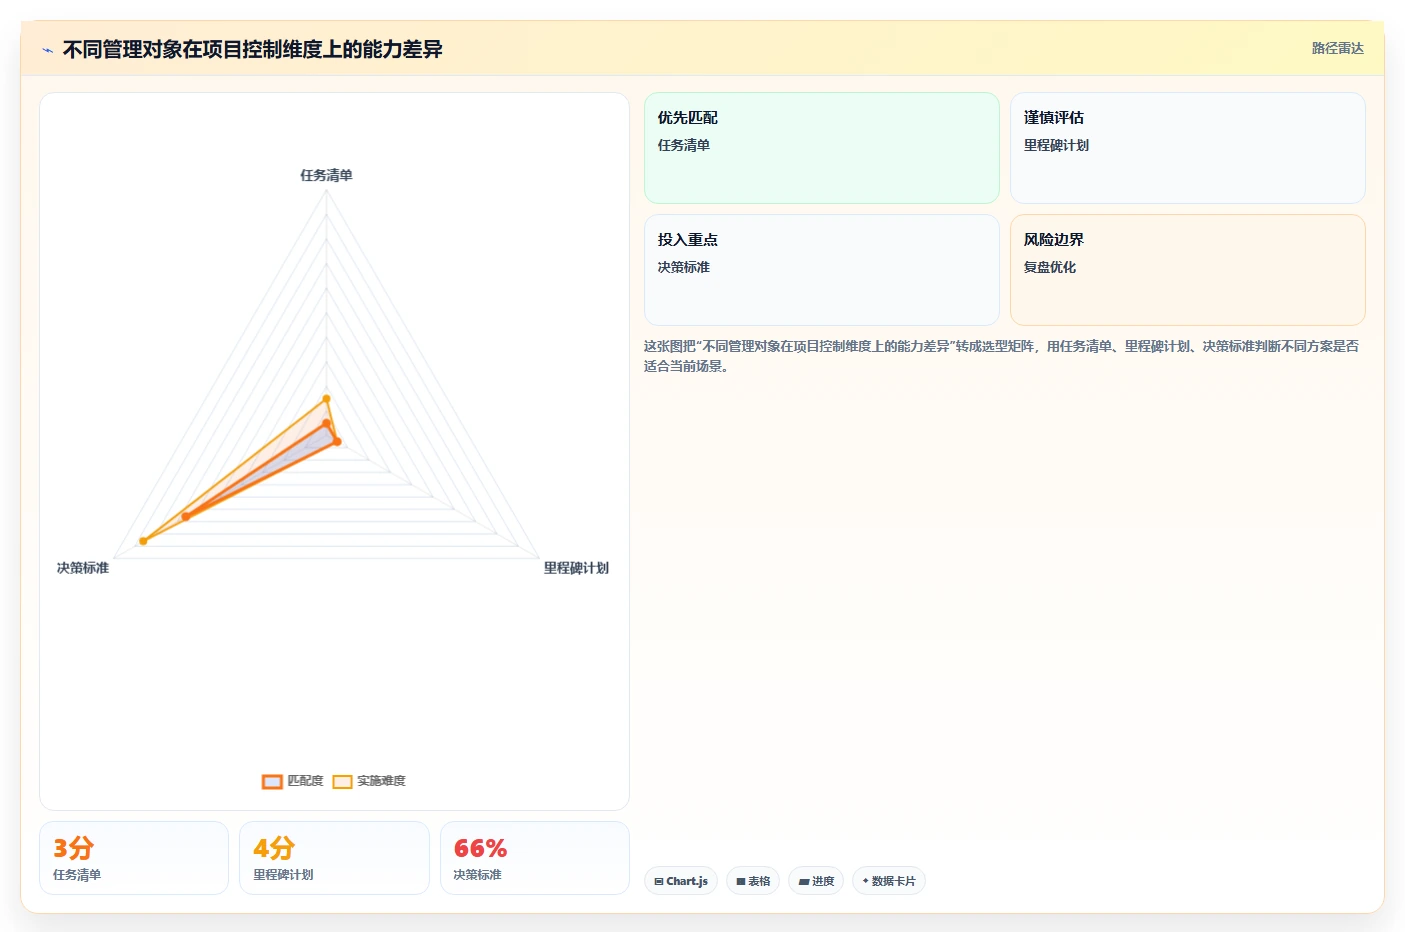Click the 决策标准 radar axis label
The height and width of the screenshot is (932, 1405).
83,568
